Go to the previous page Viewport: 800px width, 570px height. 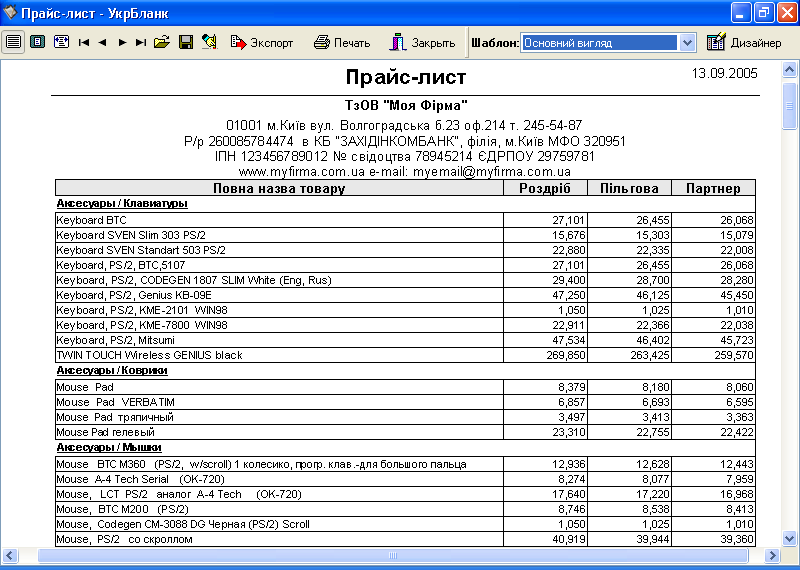tap(103, 42)
